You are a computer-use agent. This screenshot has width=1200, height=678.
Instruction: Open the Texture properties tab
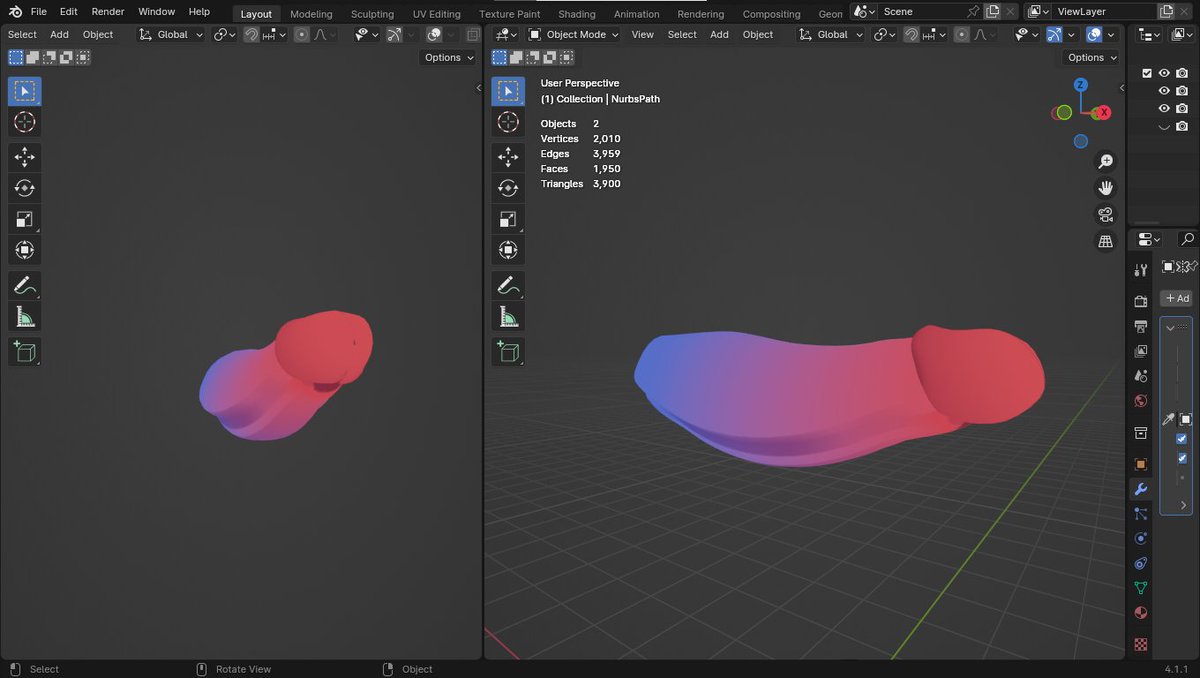(x=1141, y=644)
